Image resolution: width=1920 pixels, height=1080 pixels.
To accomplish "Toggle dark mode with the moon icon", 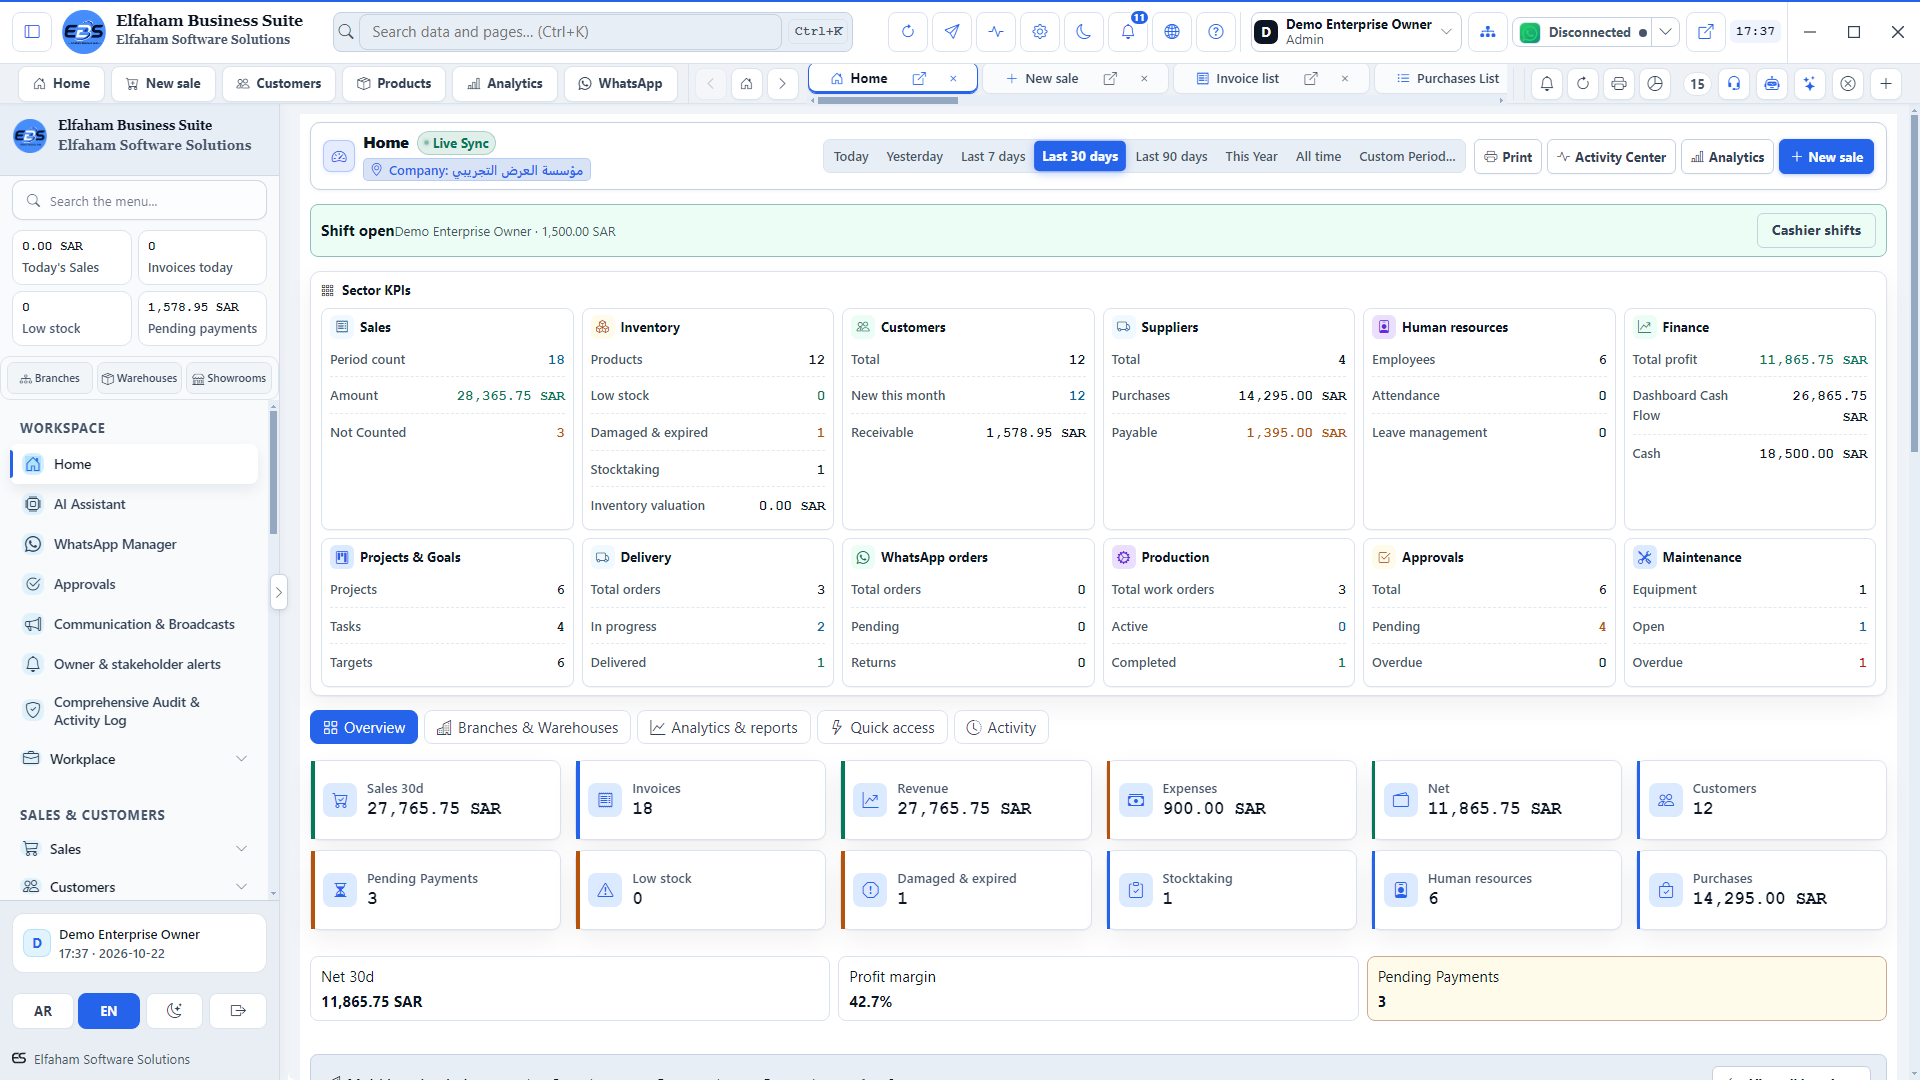I will (1084, 32).
